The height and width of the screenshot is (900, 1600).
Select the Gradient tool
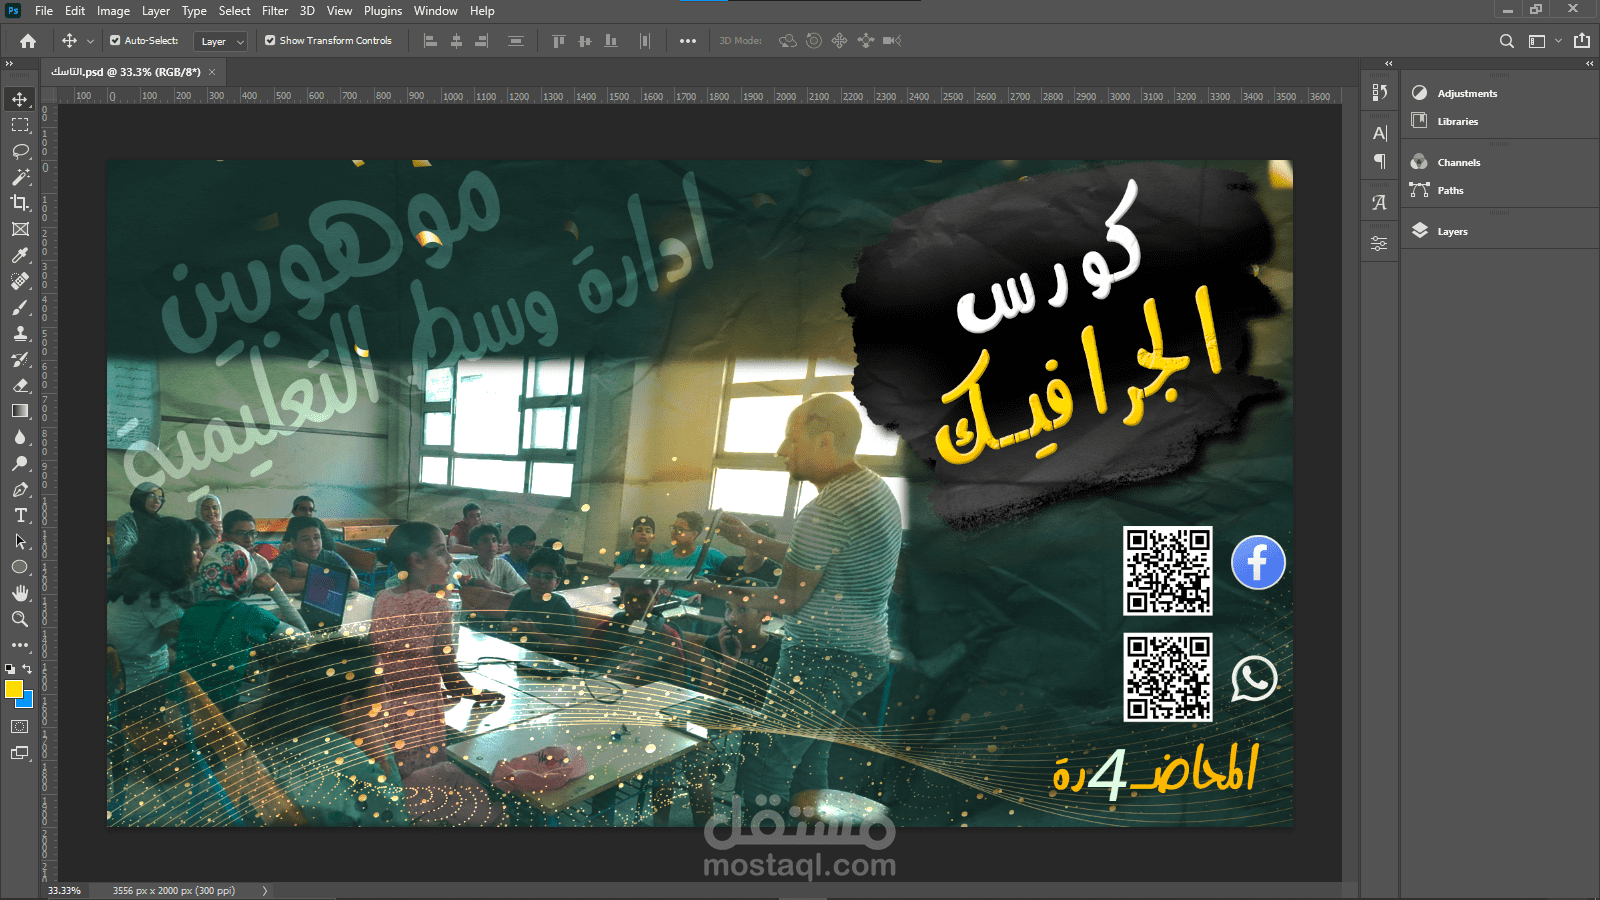pyautogui.click(x=20, y=411)
